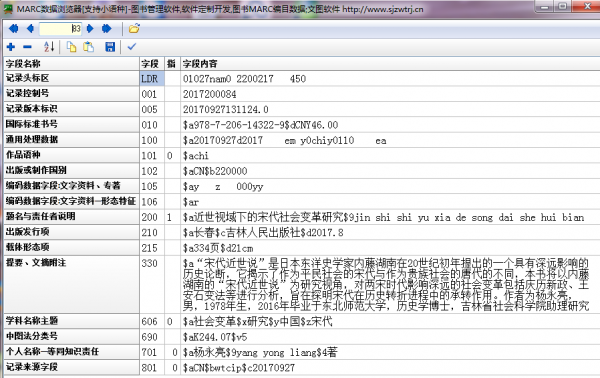
Task: Select the 国际标准书号 row label
Action: click(x=72, y=124)
